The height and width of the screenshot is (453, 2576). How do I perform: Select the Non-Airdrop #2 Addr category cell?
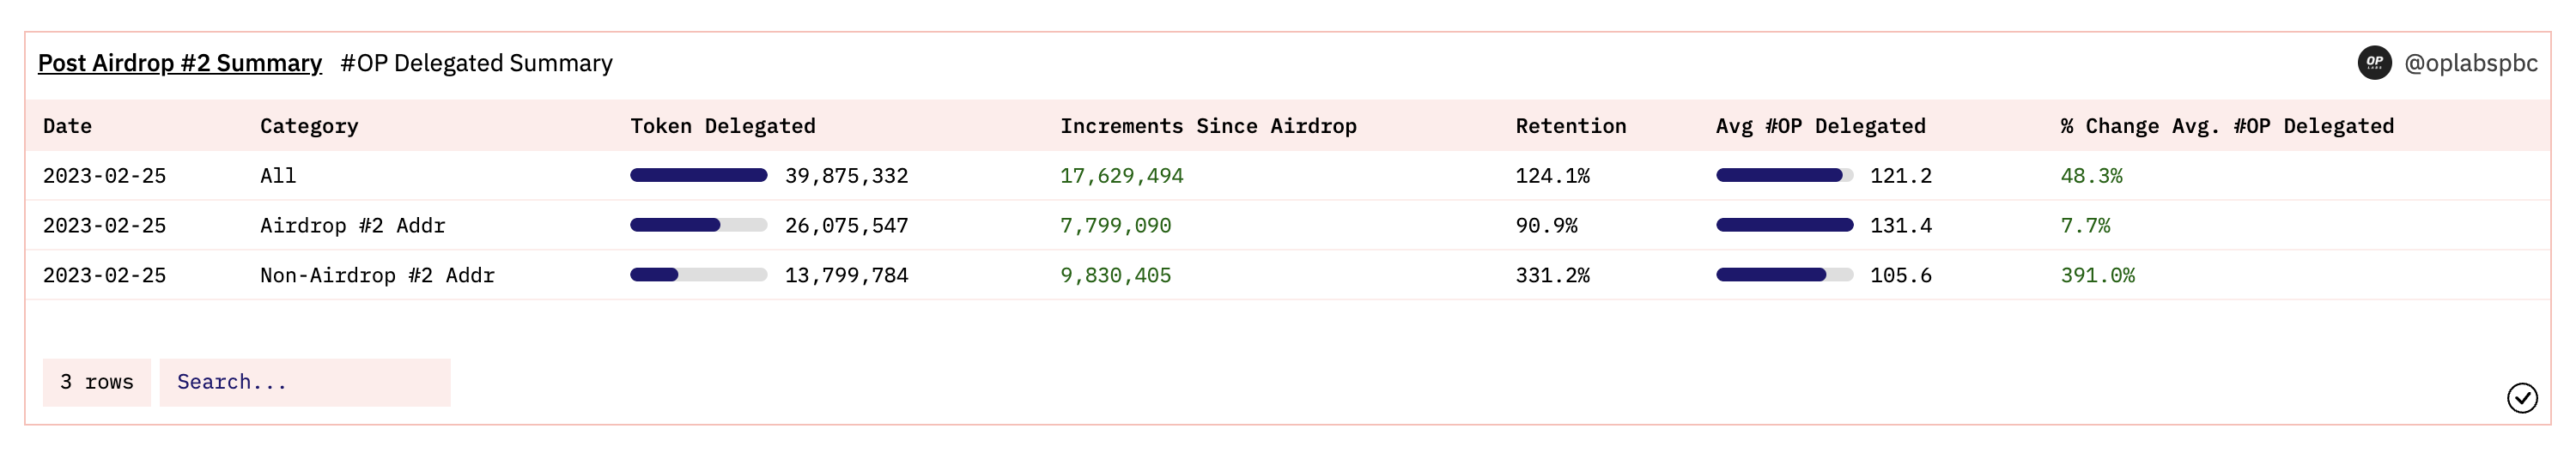377,275
